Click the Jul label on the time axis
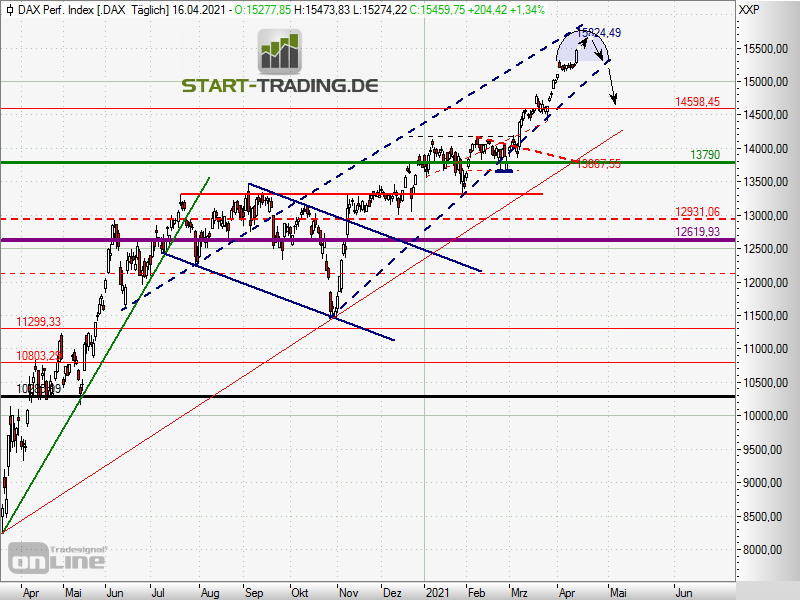800x600 pixels. [x=159, y=592]
